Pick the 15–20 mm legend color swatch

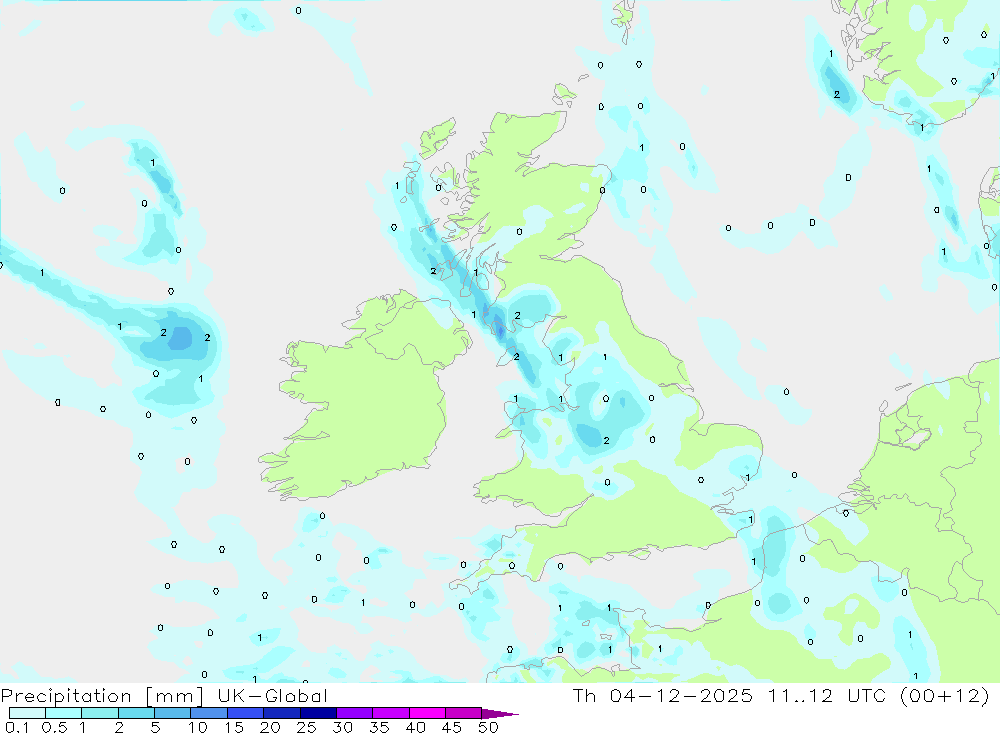[x=246, y=713]
